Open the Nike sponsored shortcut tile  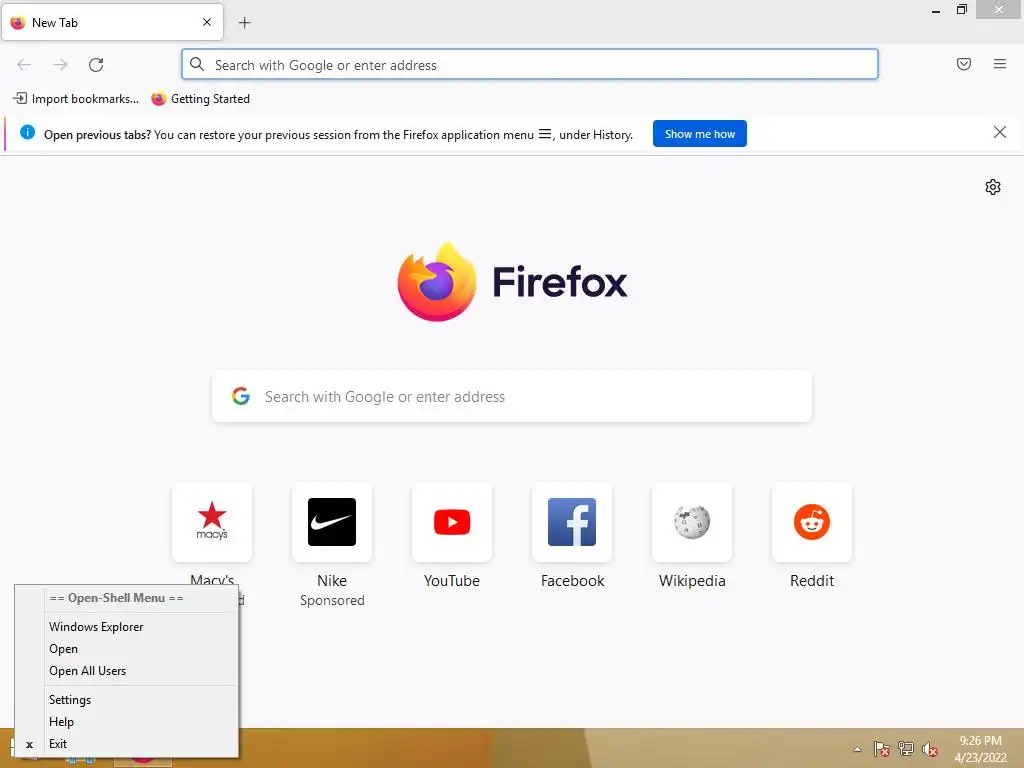pos(332,522)
